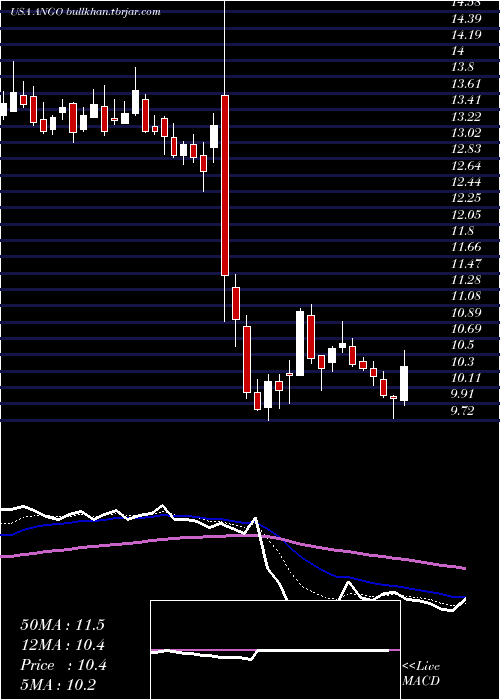Click the 14.19 price axis label
Image resolution: width=500 pixels, height=700 pixels.
coord(466,35)
